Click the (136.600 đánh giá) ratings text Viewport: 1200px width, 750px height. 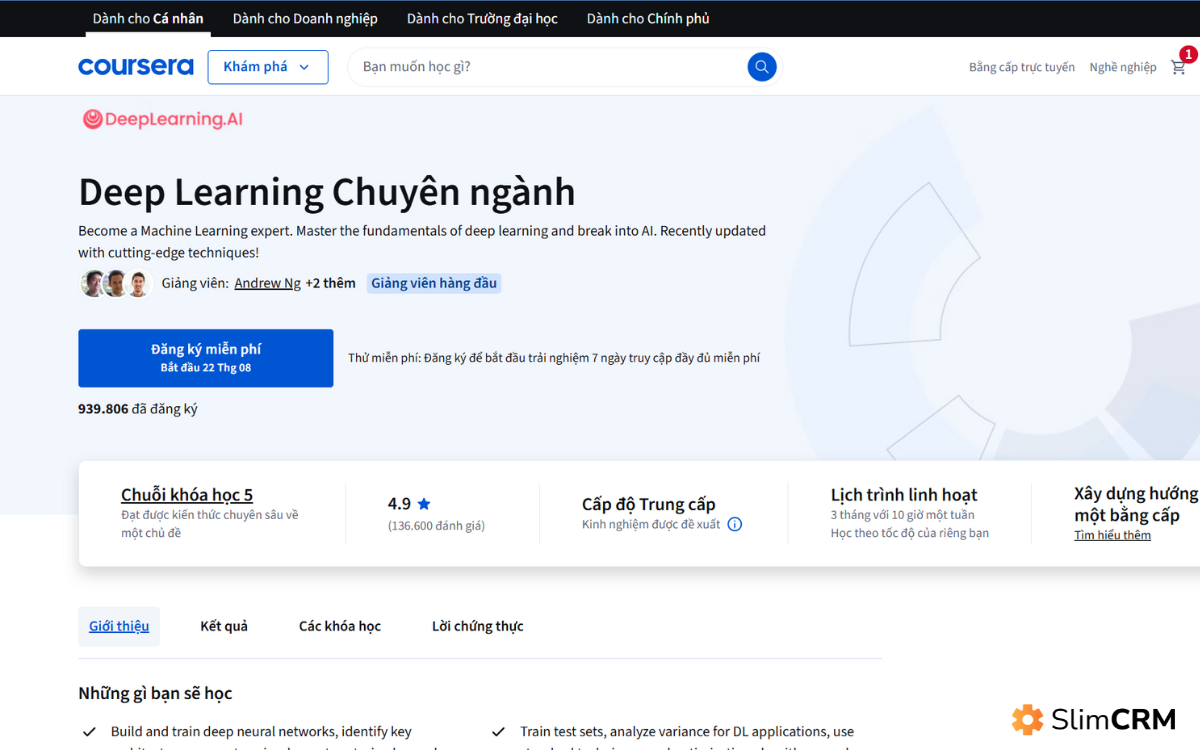(436, 526)
